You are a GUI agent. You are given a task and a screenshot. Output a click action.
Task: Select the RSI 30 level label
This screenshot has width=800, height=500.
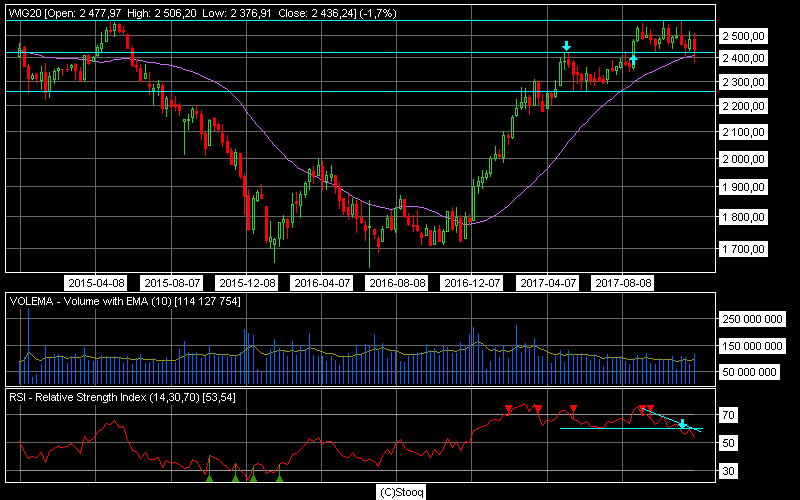[729, 471]
